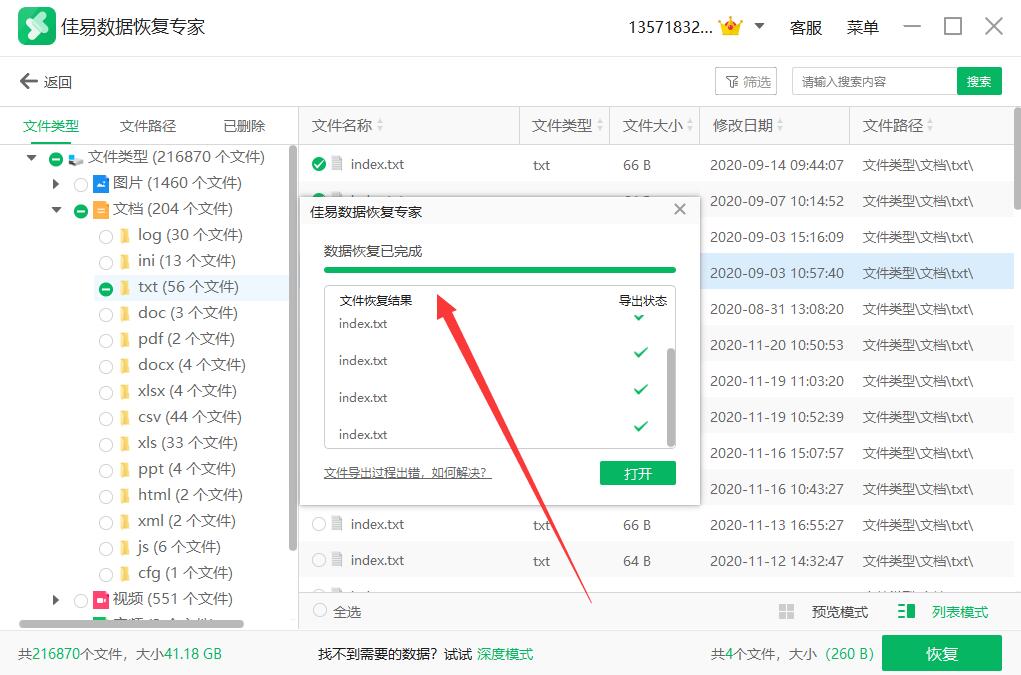Open the 文件导出过程出错 help link

408,473
